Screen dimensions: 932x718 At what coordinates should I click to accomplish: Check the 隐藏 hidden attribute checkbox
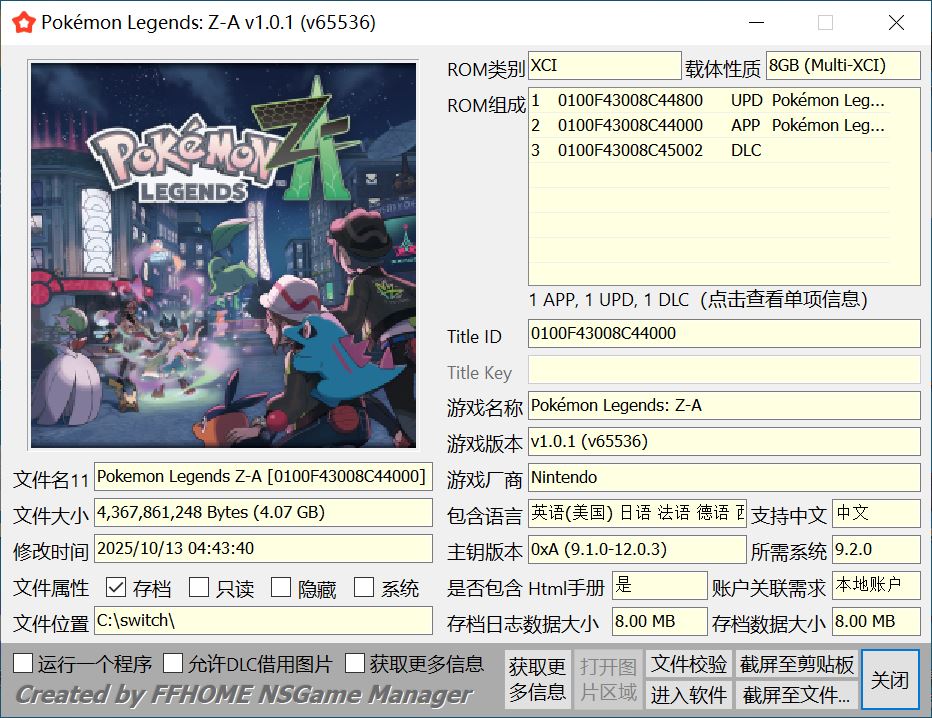[281, 587]
